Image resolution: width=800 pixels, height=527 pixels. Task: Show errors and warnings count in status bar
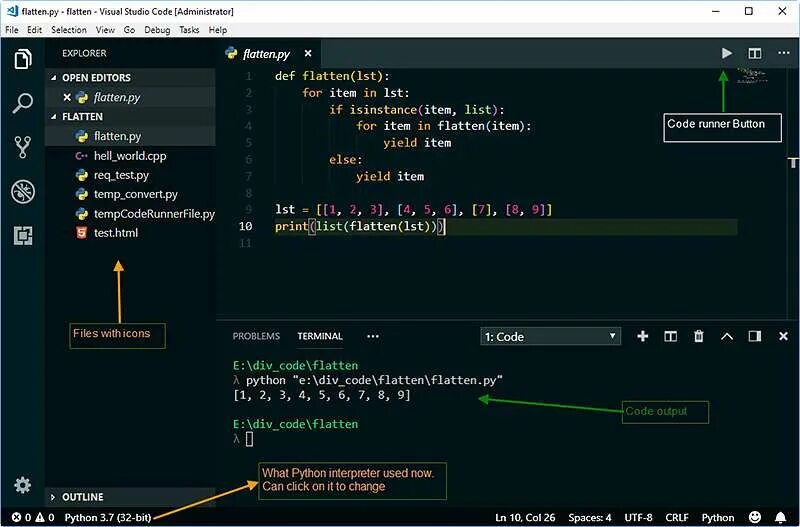click(33, 517)
